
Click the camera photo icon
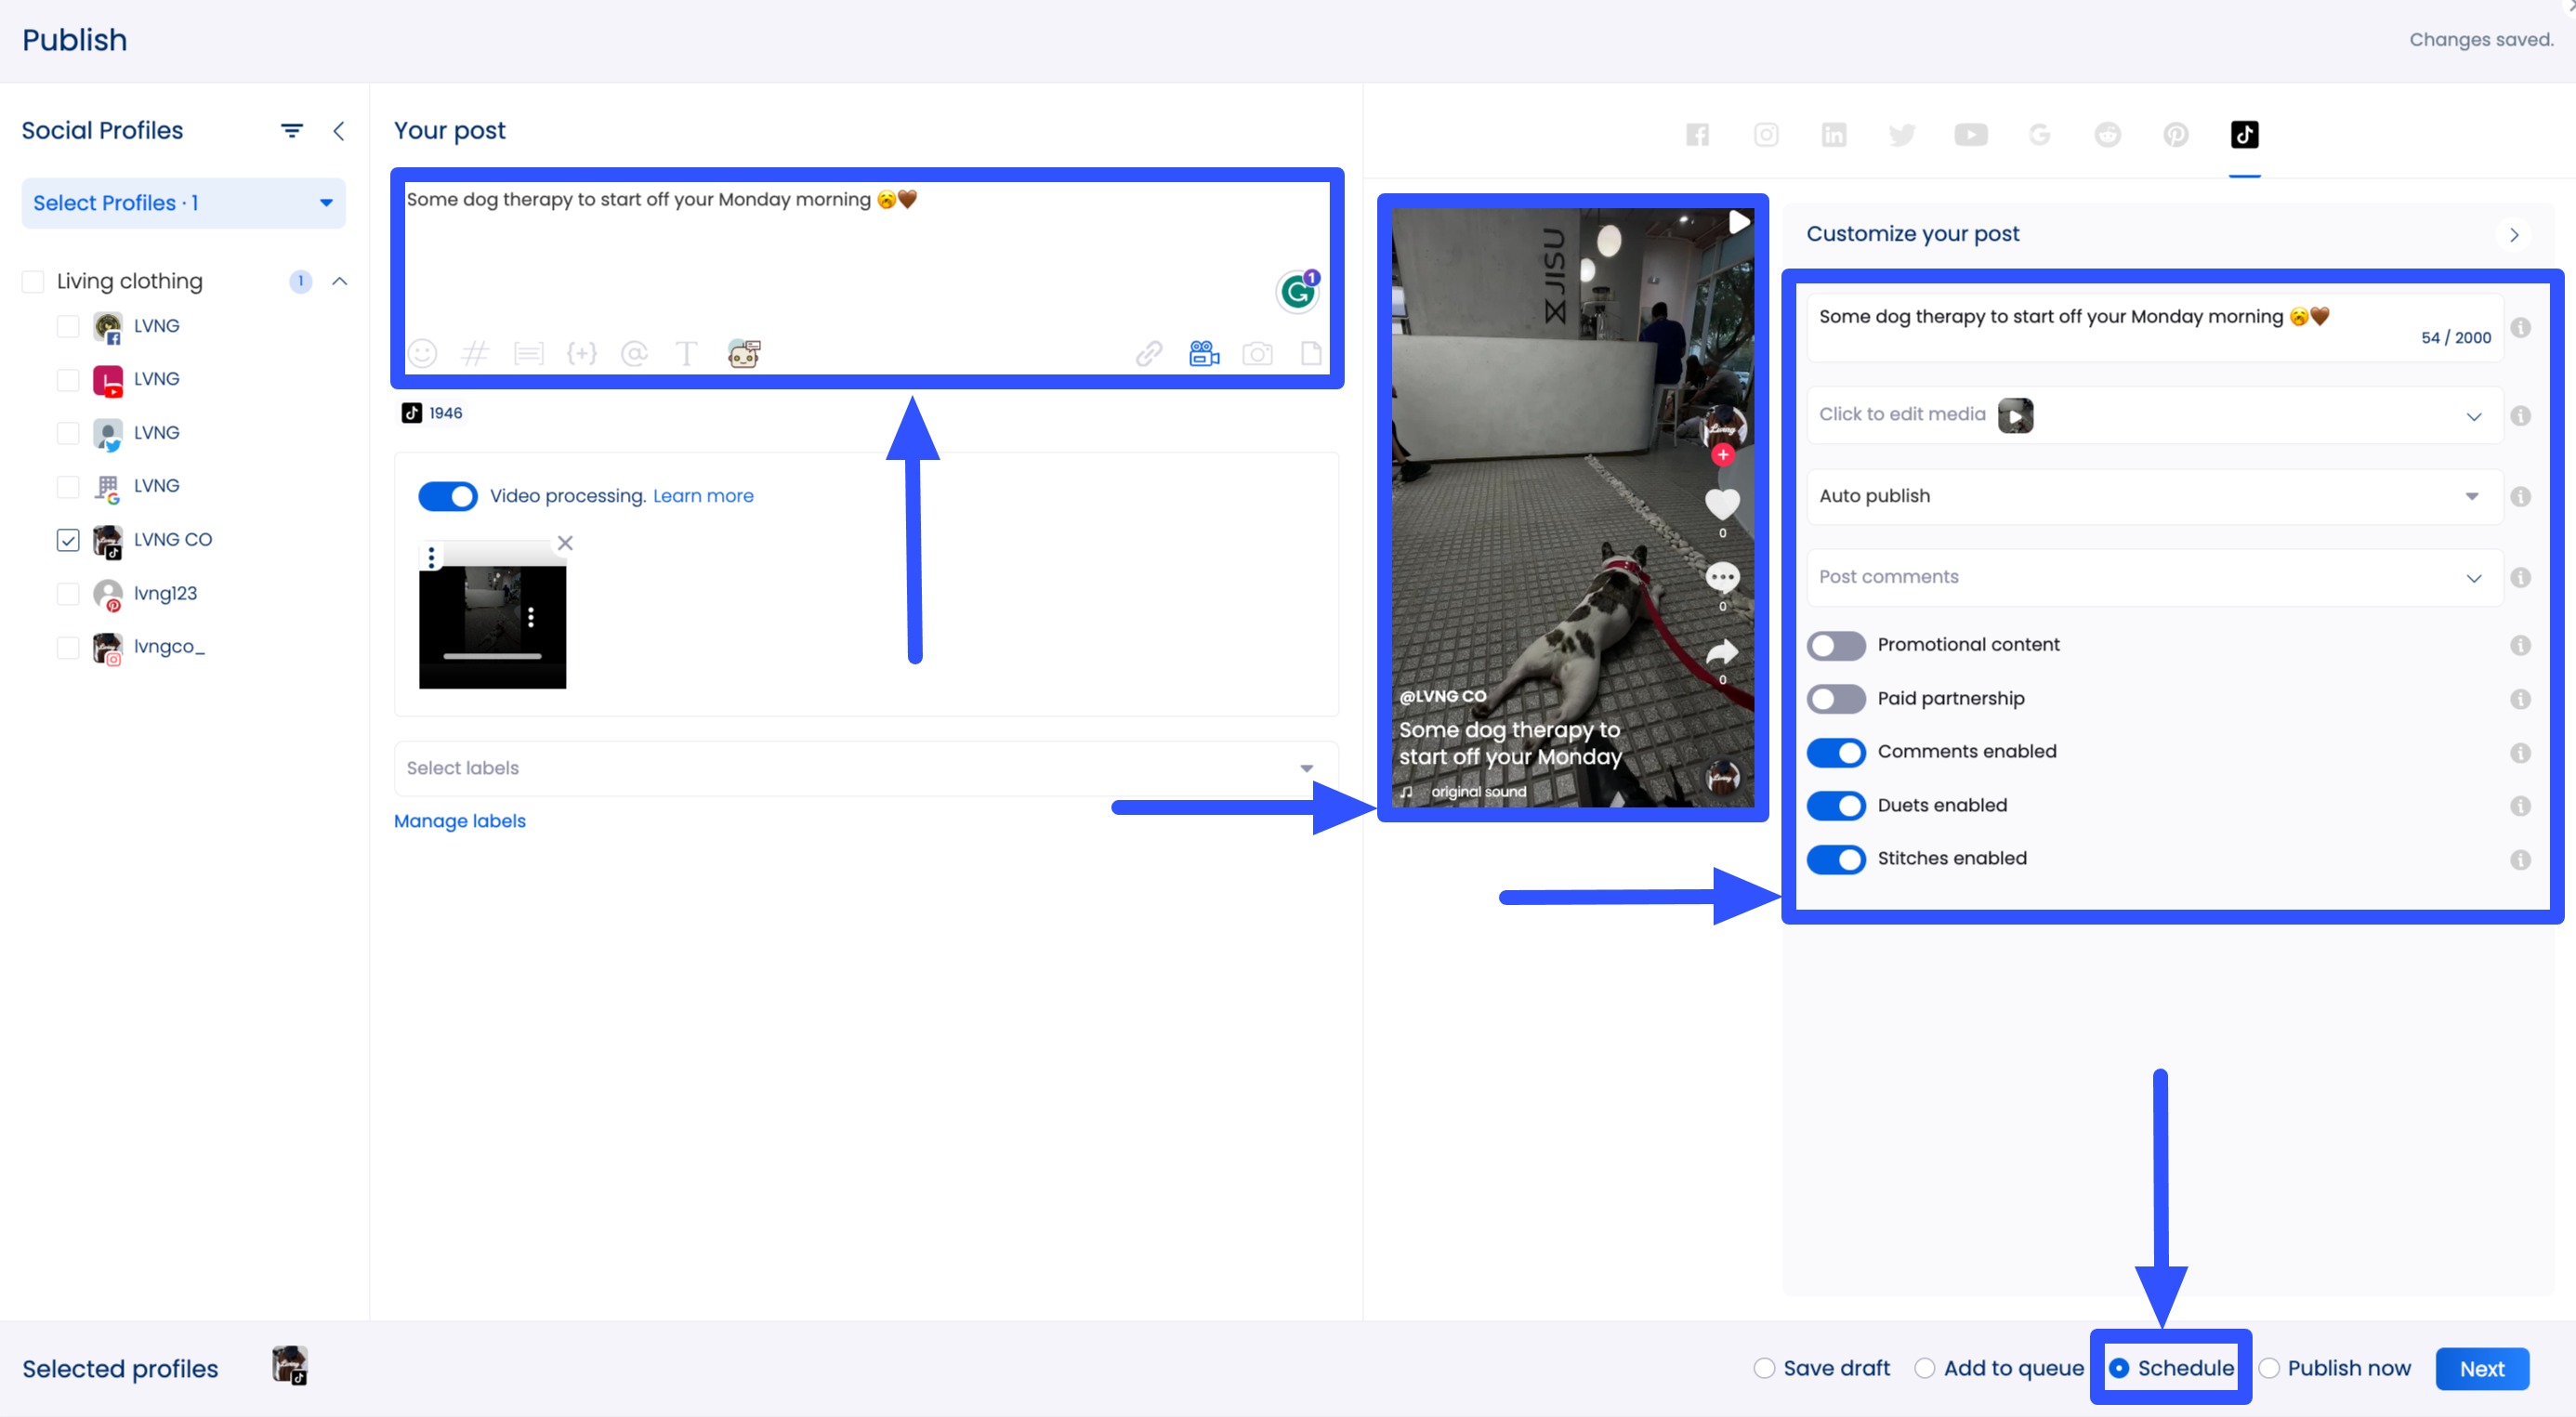tap(1257, 353)
